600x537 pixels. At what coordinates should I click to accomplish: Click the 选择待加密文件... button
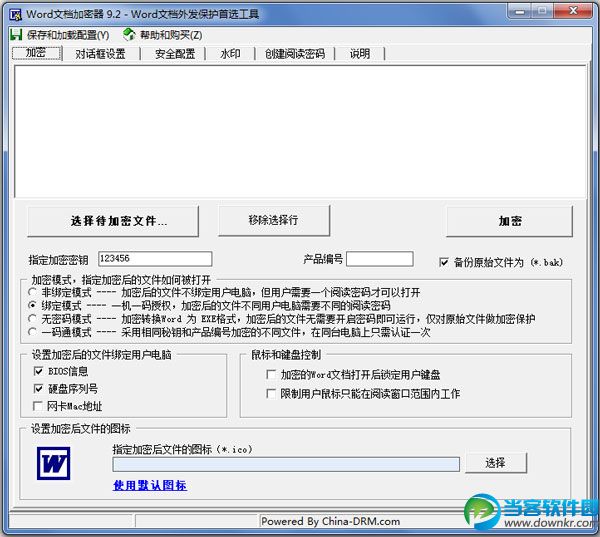(x=113, y=221)
